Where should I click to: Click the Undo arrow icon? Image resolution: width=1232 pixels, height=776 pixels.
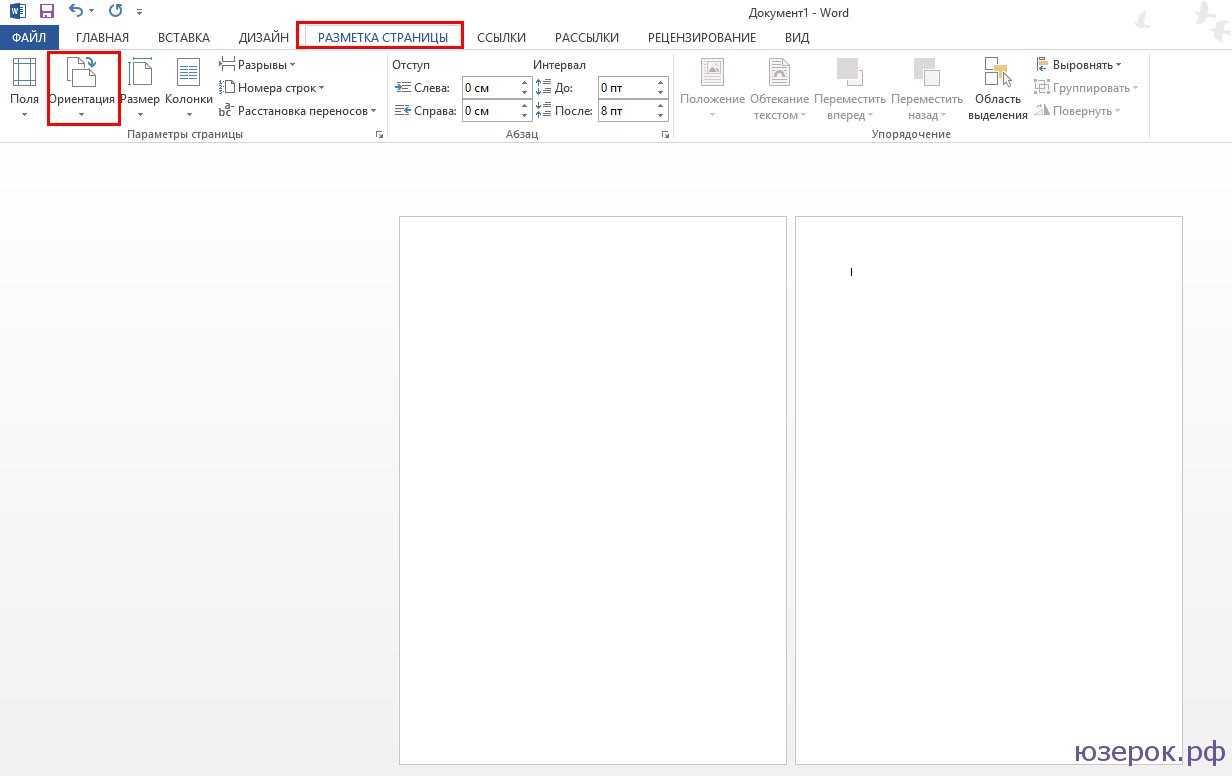pyautogui.click(x=76, y=12)
